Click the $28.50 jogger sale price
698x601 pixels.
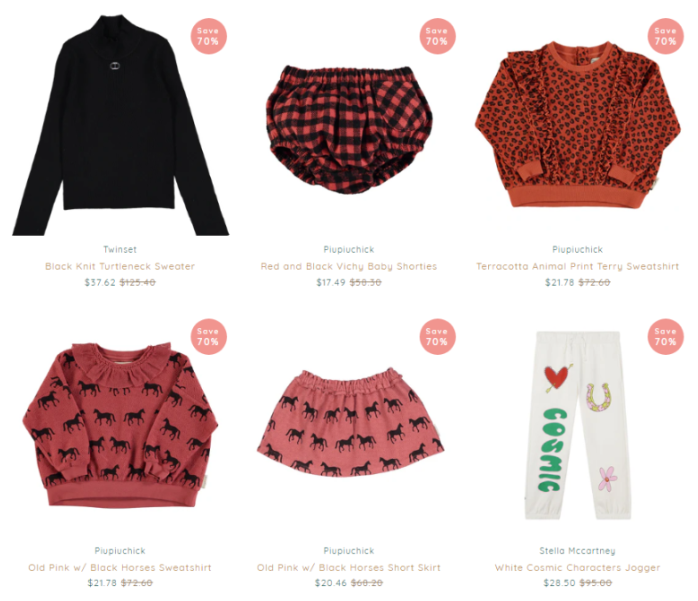coord(559,583)
